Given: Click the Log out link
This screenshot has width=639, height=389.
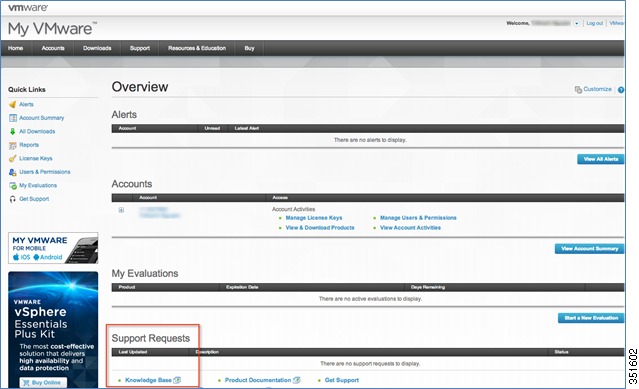Looking at the screenshot, I should tap(595, 23).
